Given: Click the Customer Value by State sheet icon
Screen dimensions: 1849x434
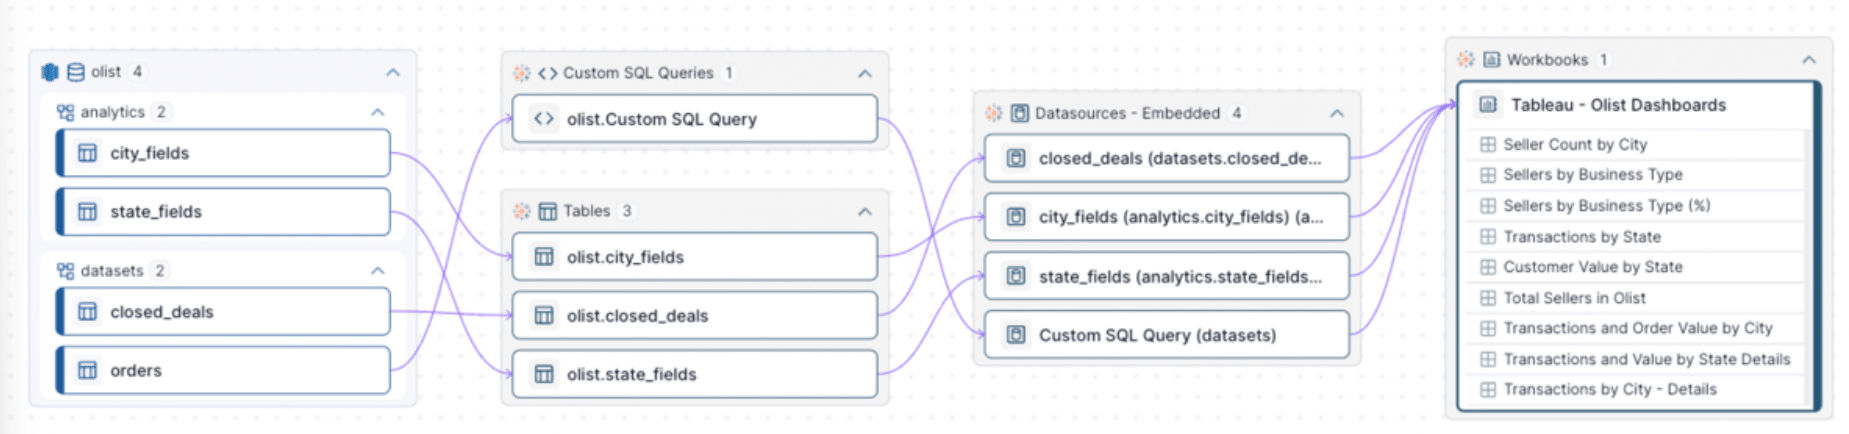Looking at the screenshot, I should click(x=1488, y=267).
